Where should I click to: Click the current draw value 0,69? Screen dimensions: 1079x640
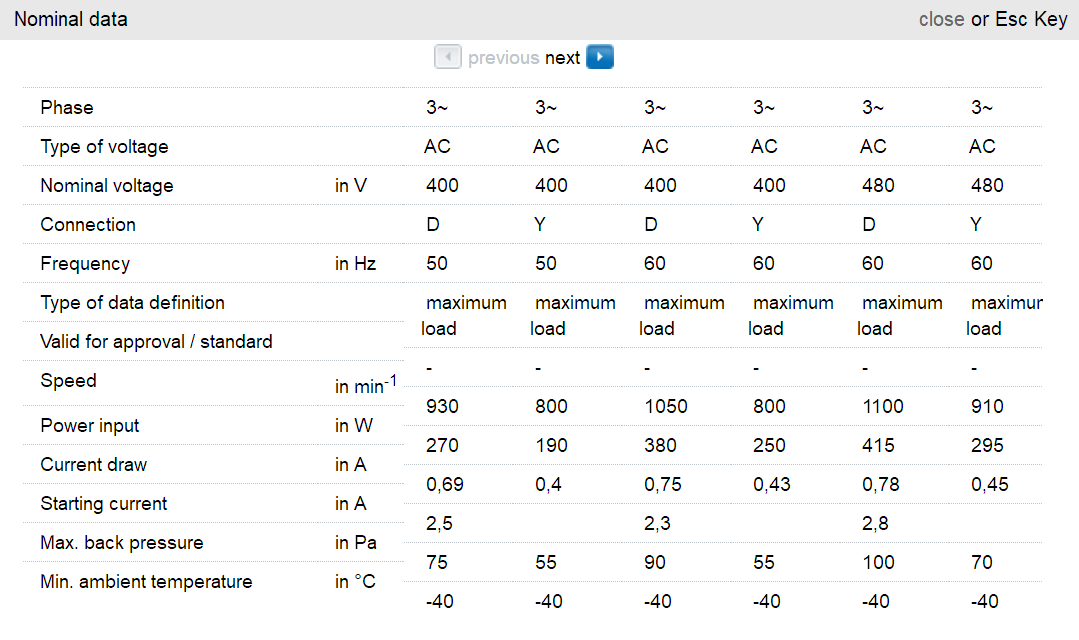[444, 485]
